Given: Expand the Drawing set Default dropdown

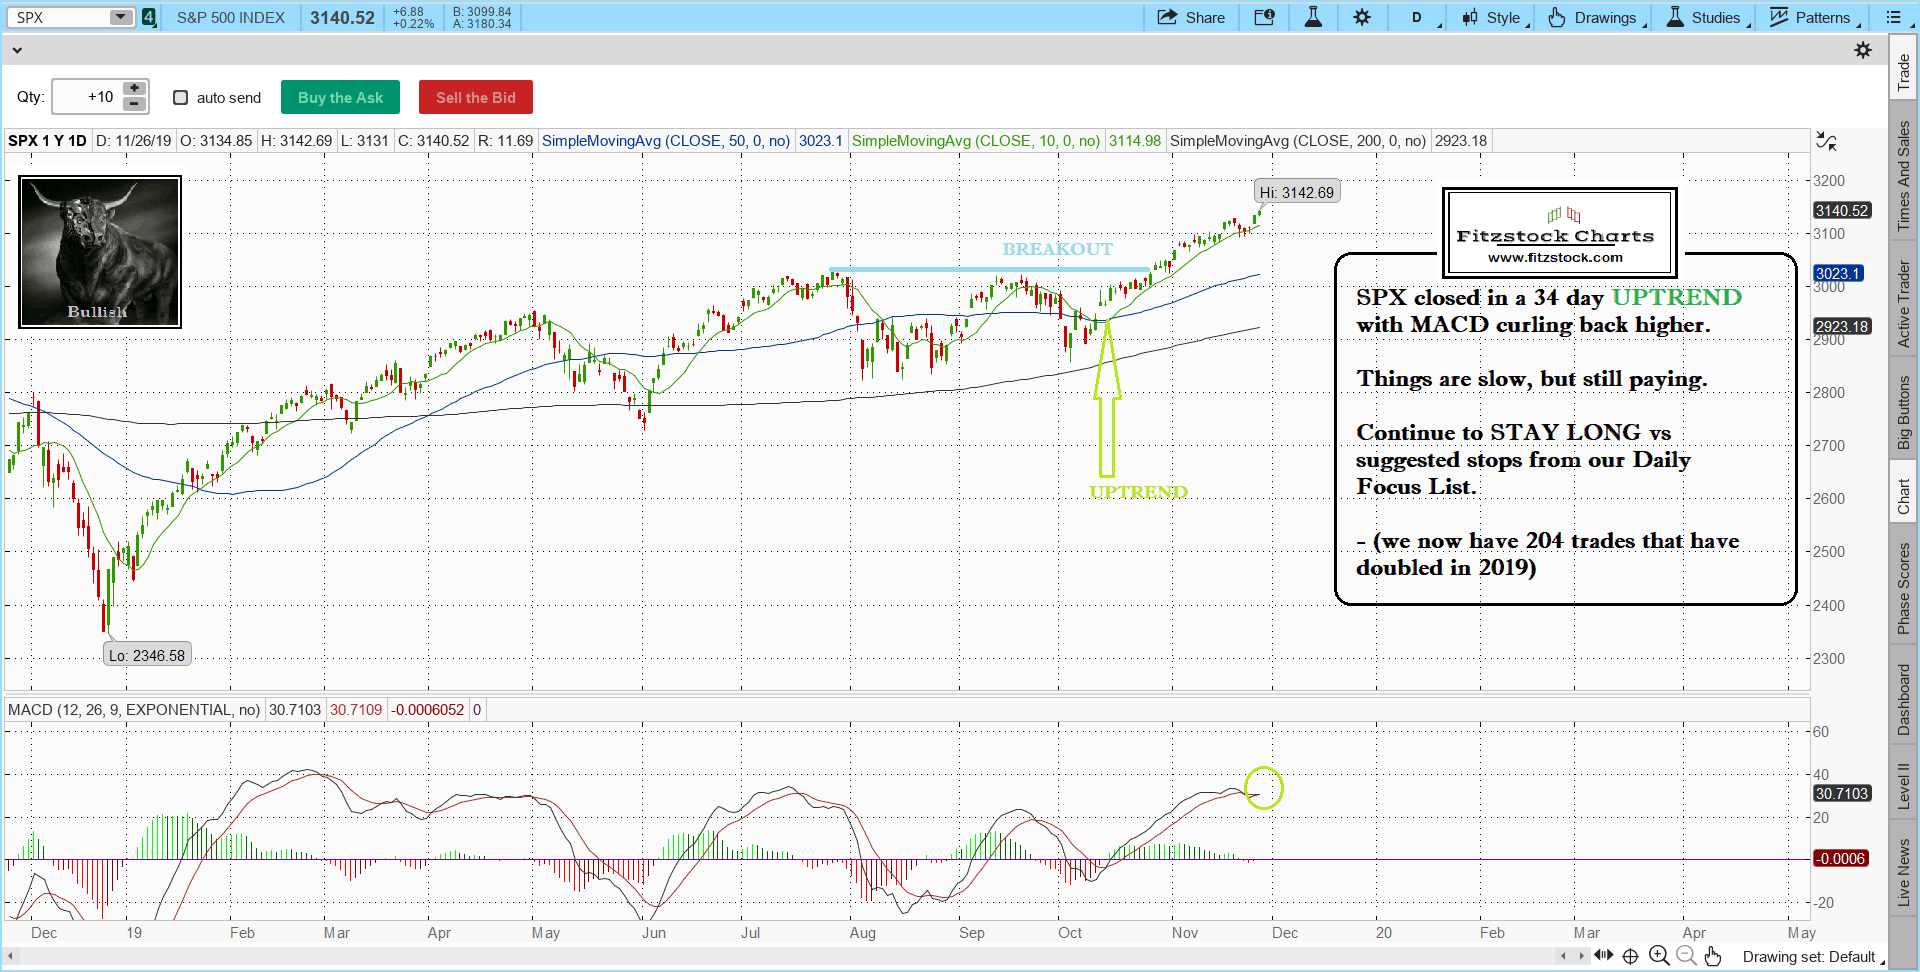Looking at the screenshot, I should 1812,957.
